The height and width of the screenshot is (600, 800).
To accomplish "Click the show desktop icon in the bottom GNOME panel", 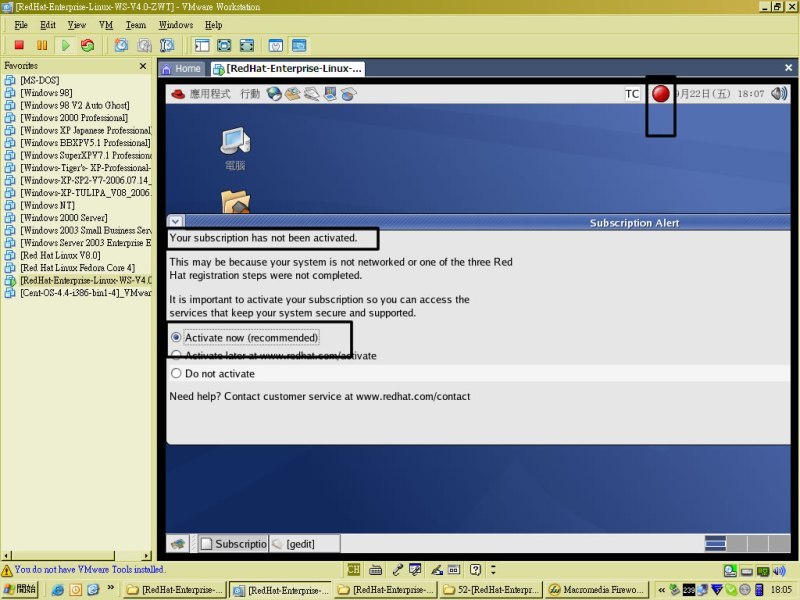I will 178,544.
